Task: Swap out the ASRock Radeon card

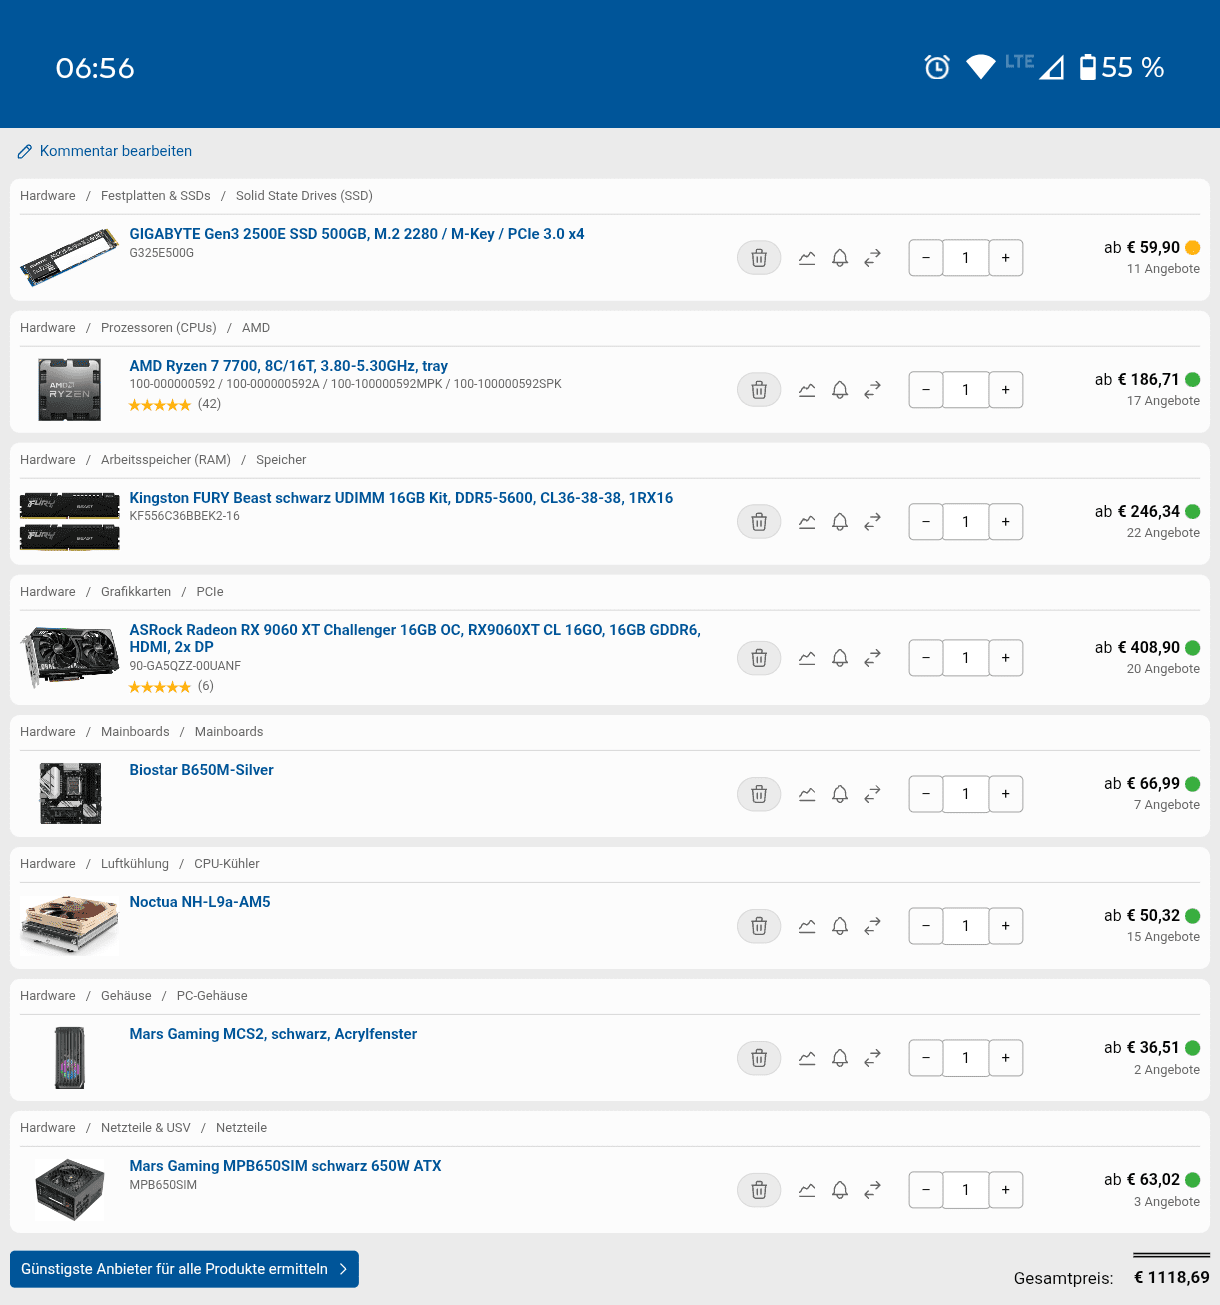Action: 872,658
